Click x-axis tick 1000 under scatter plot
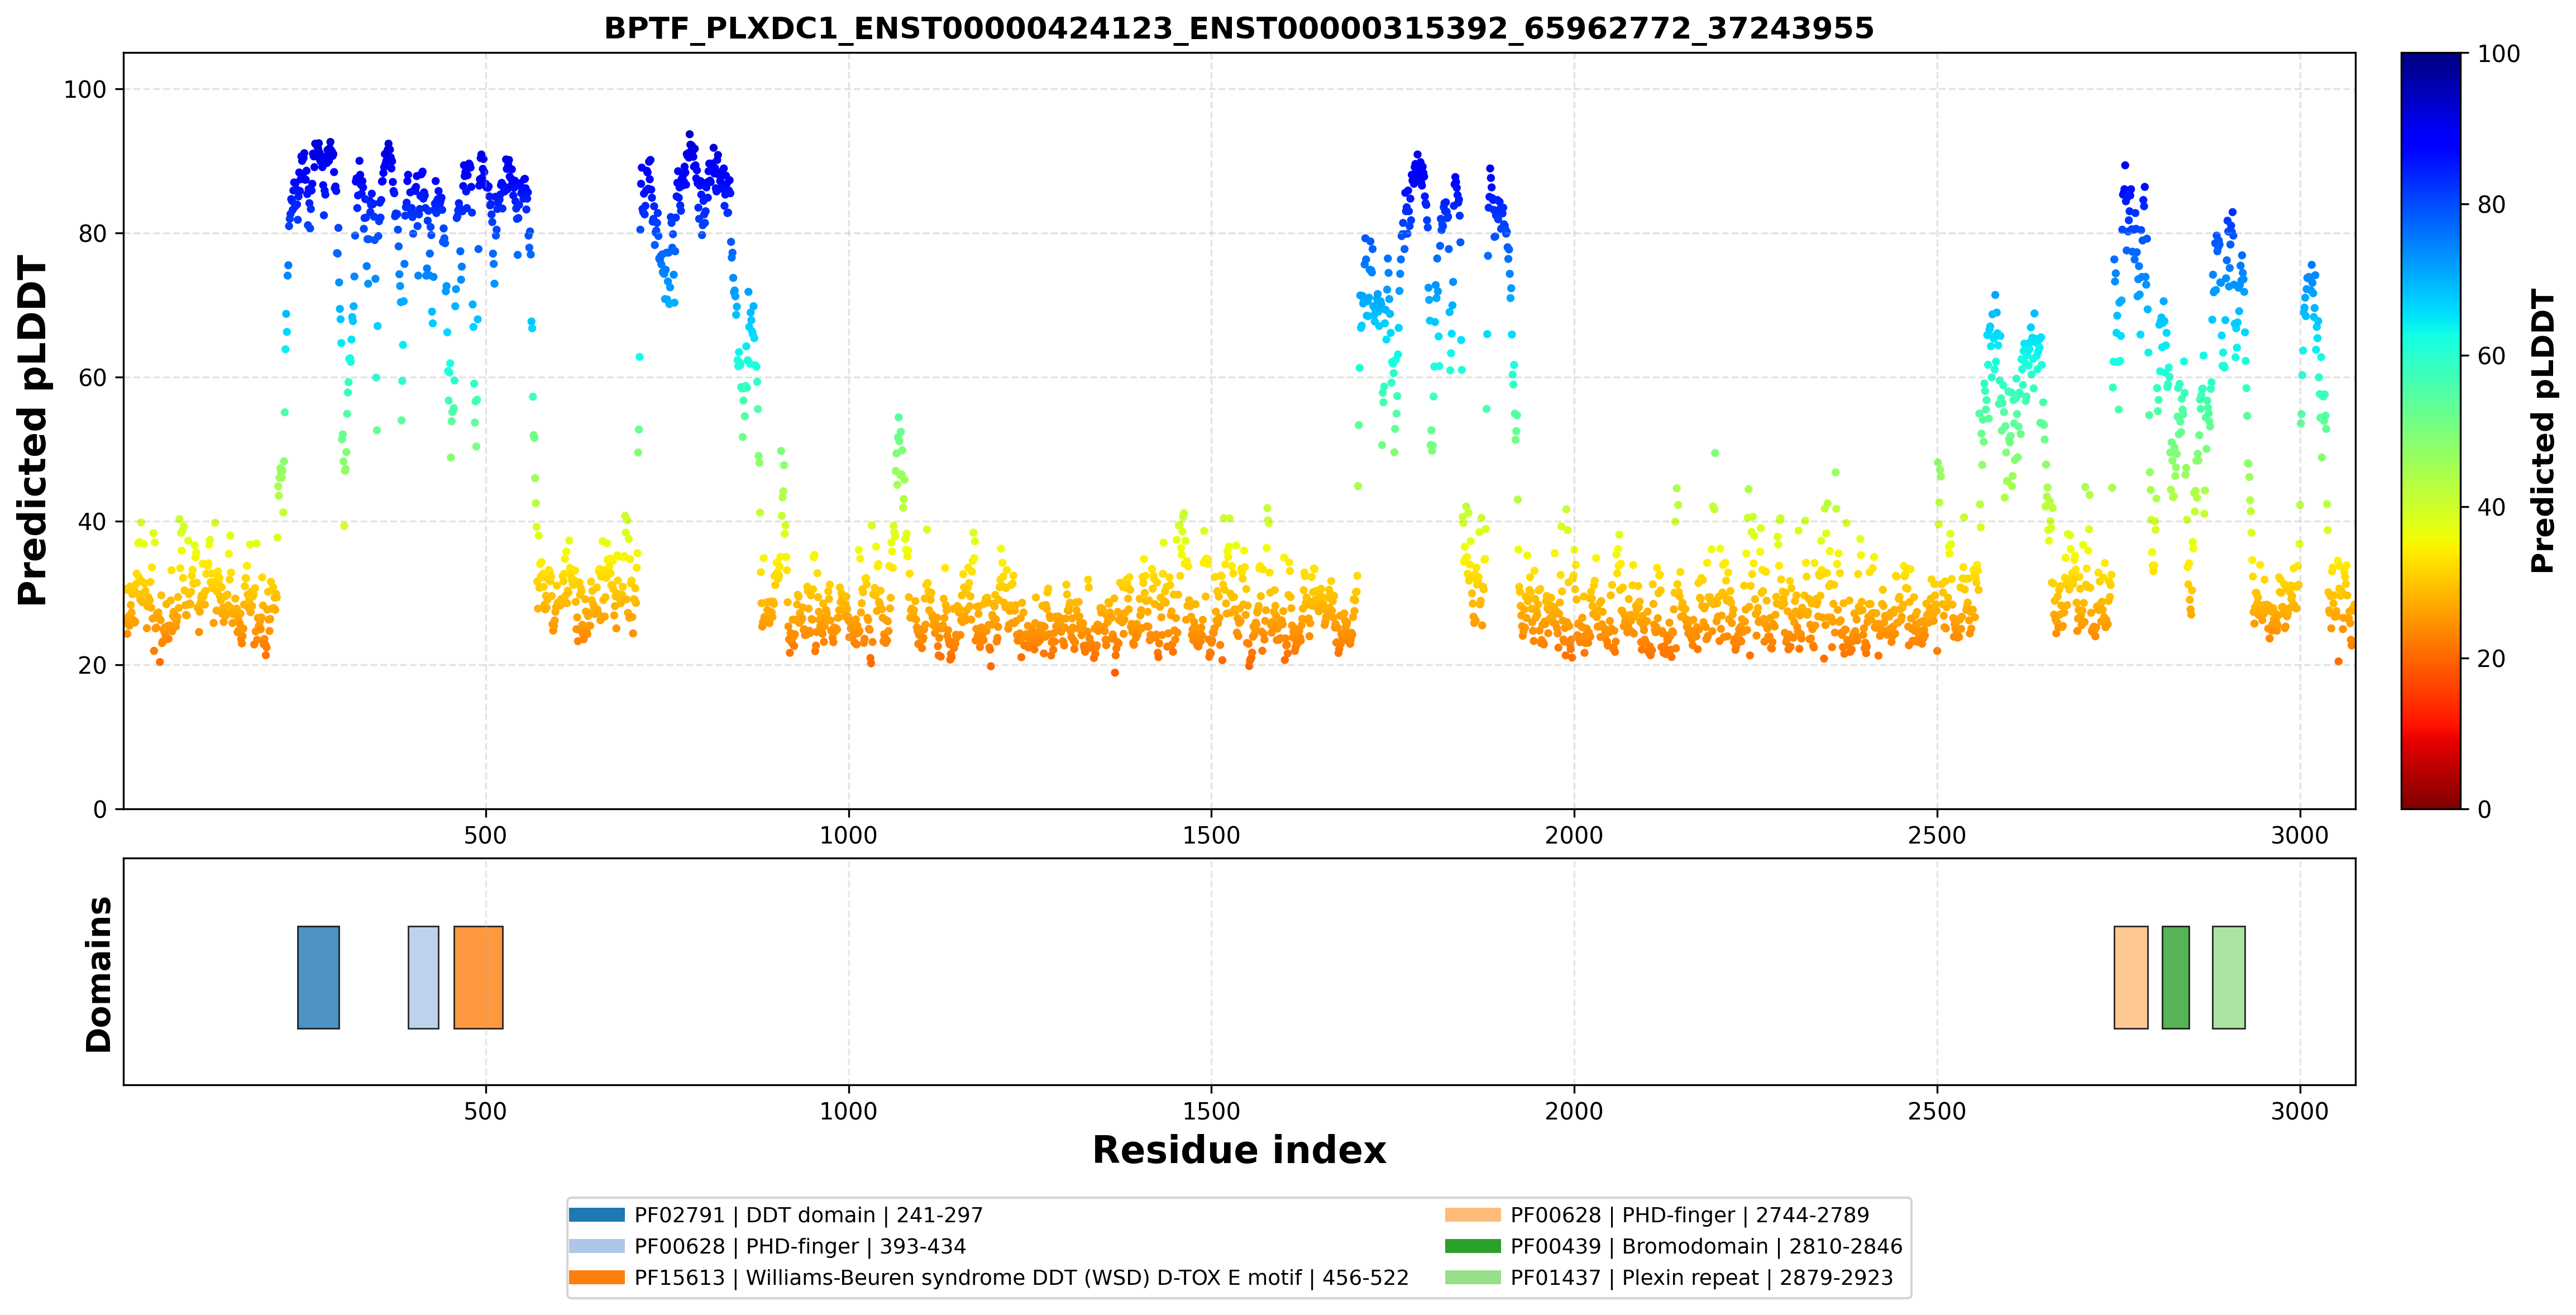The width and height of the screenshot is (2576, 1315). (x=849, y=835)
